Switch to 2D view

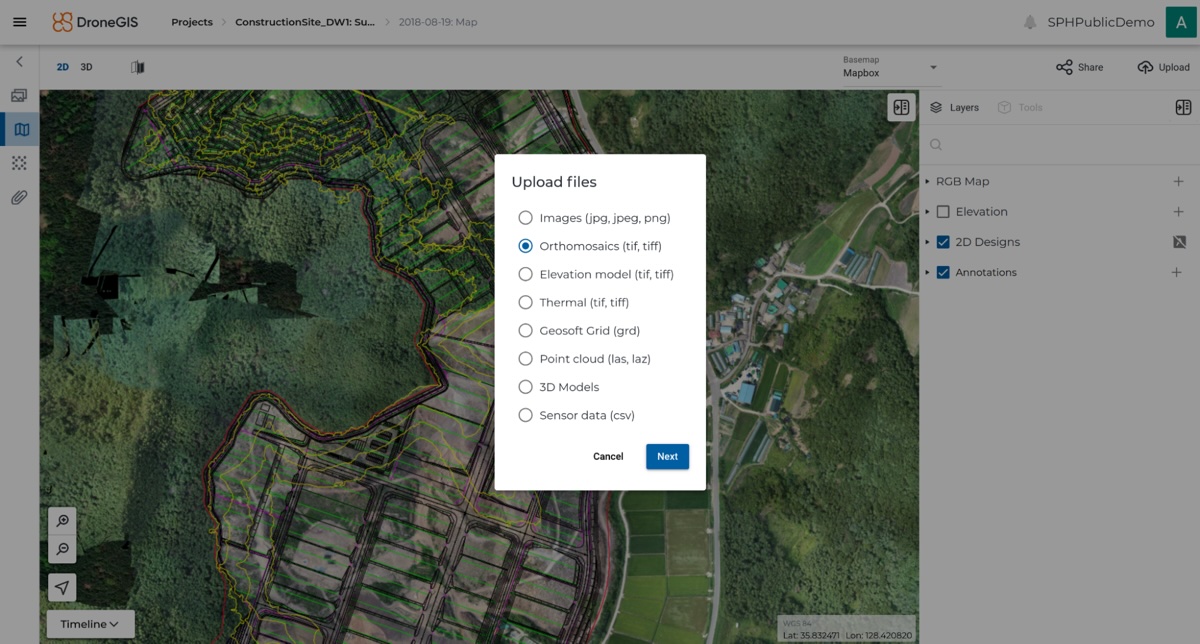[62, 67]
